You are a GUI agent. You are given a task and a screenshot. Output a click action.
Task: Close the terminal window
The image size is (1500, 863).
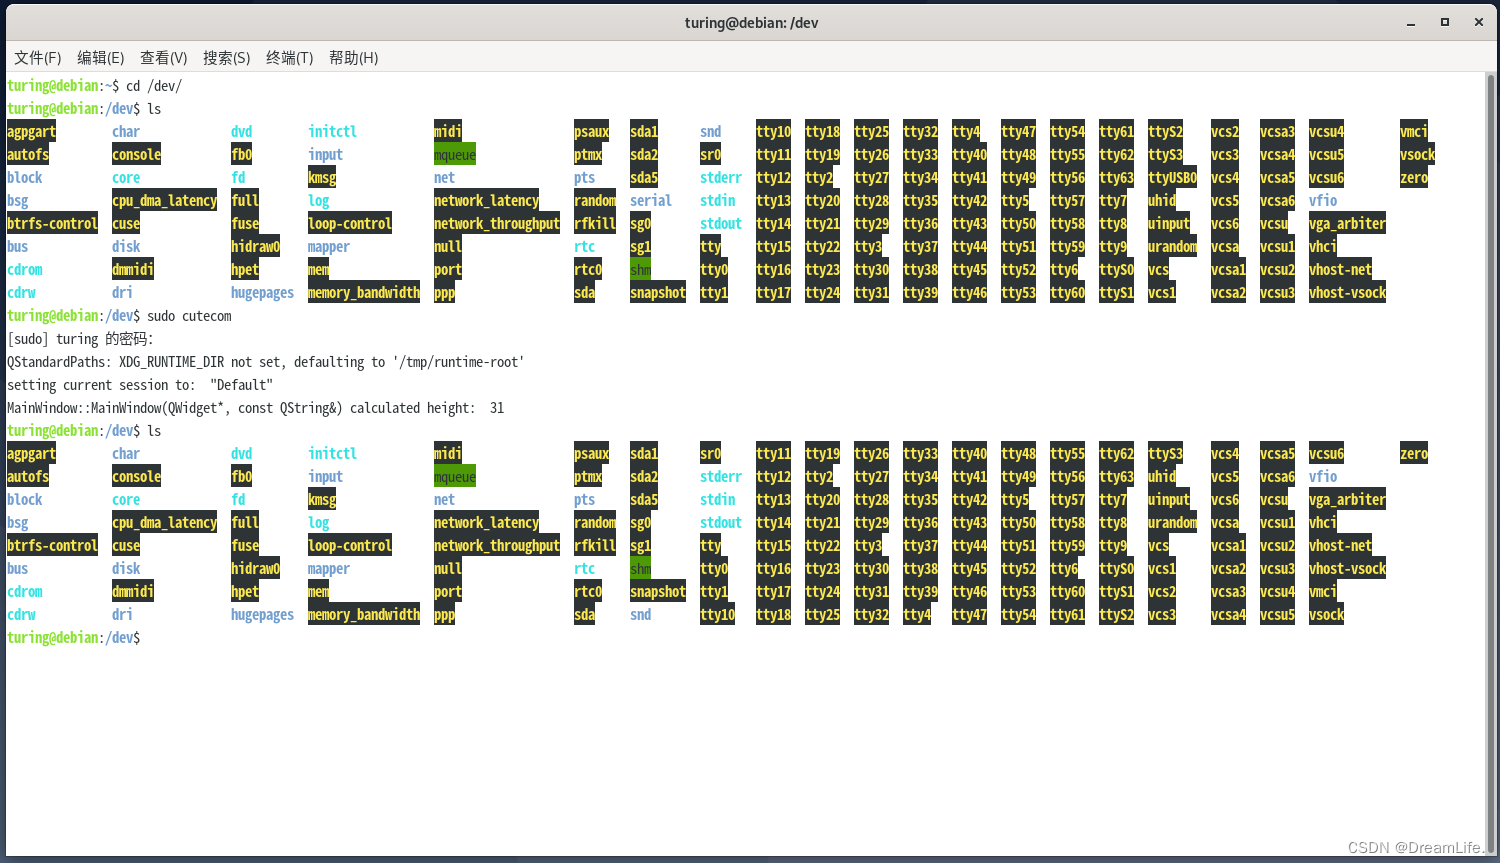coord(1478,22)
